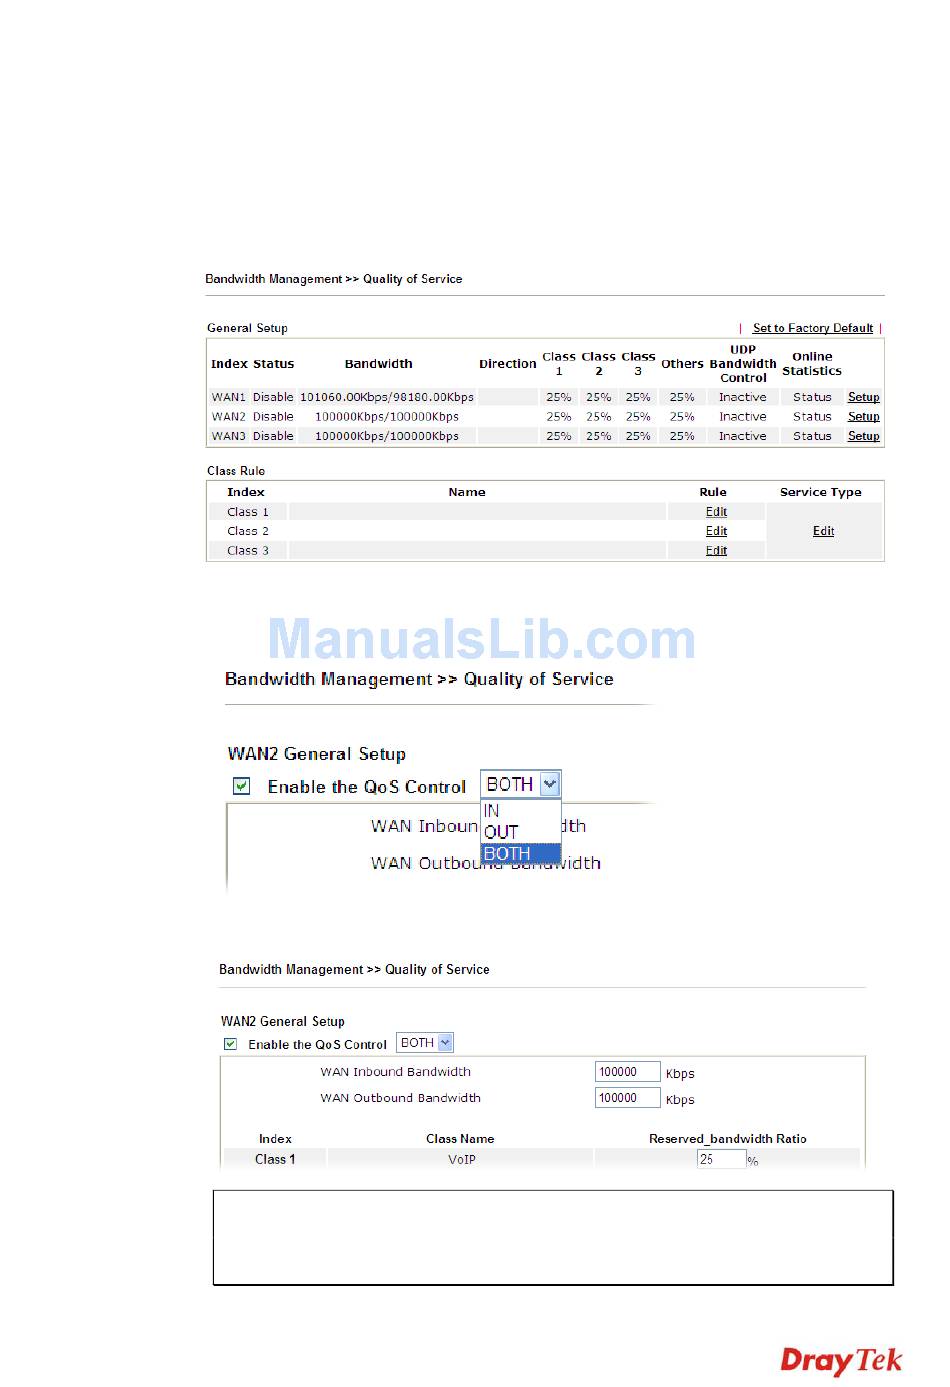Click the WAN Inbound Bandwidth input field
The width and height of the screenshot is (950, 1387).
point(627,1072)
